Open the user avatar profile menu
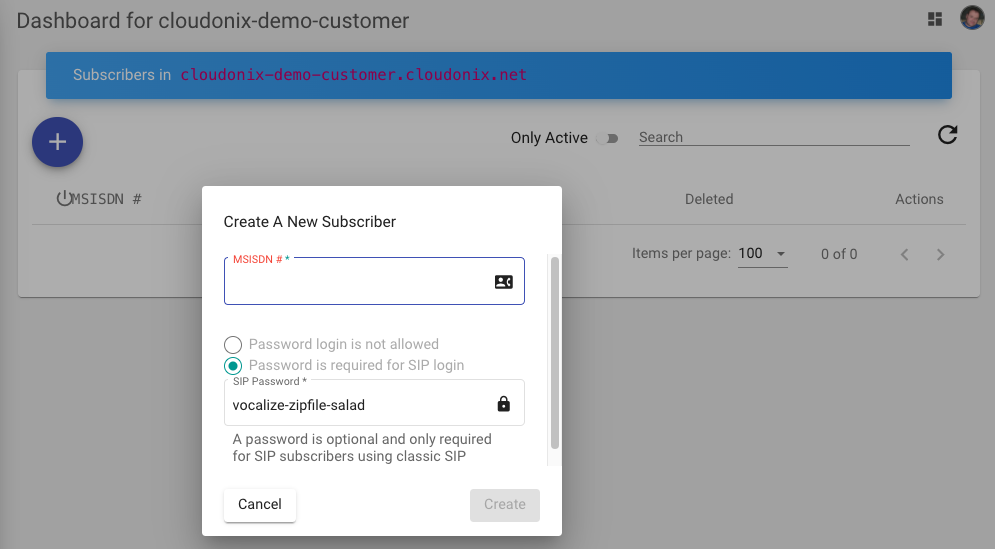The height and width of the screenshot is (549, 995). pyautogui.click(x=971, y=18)
